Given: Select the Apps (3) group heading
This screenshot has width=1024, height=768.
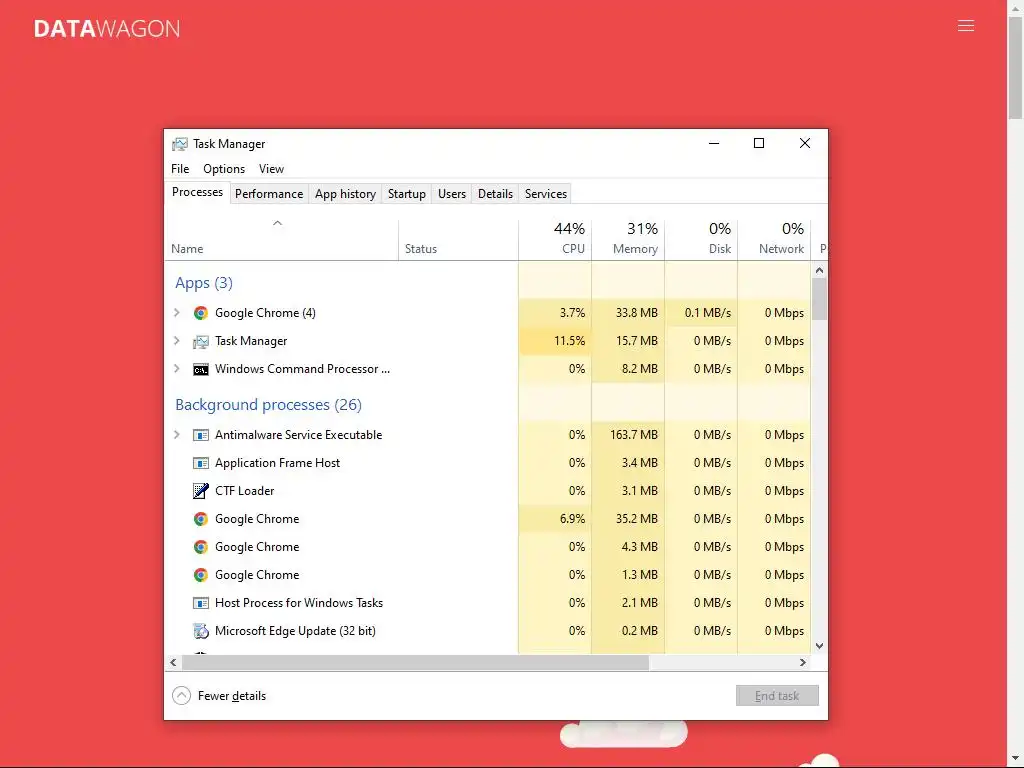Looking at the screenshot, I should [204, 283].
